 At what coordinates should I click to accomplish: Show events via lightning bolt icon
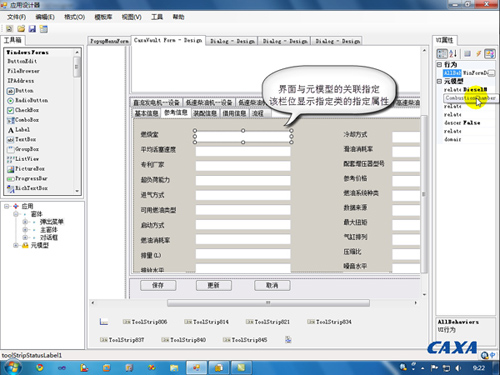[x=479, y=54]
